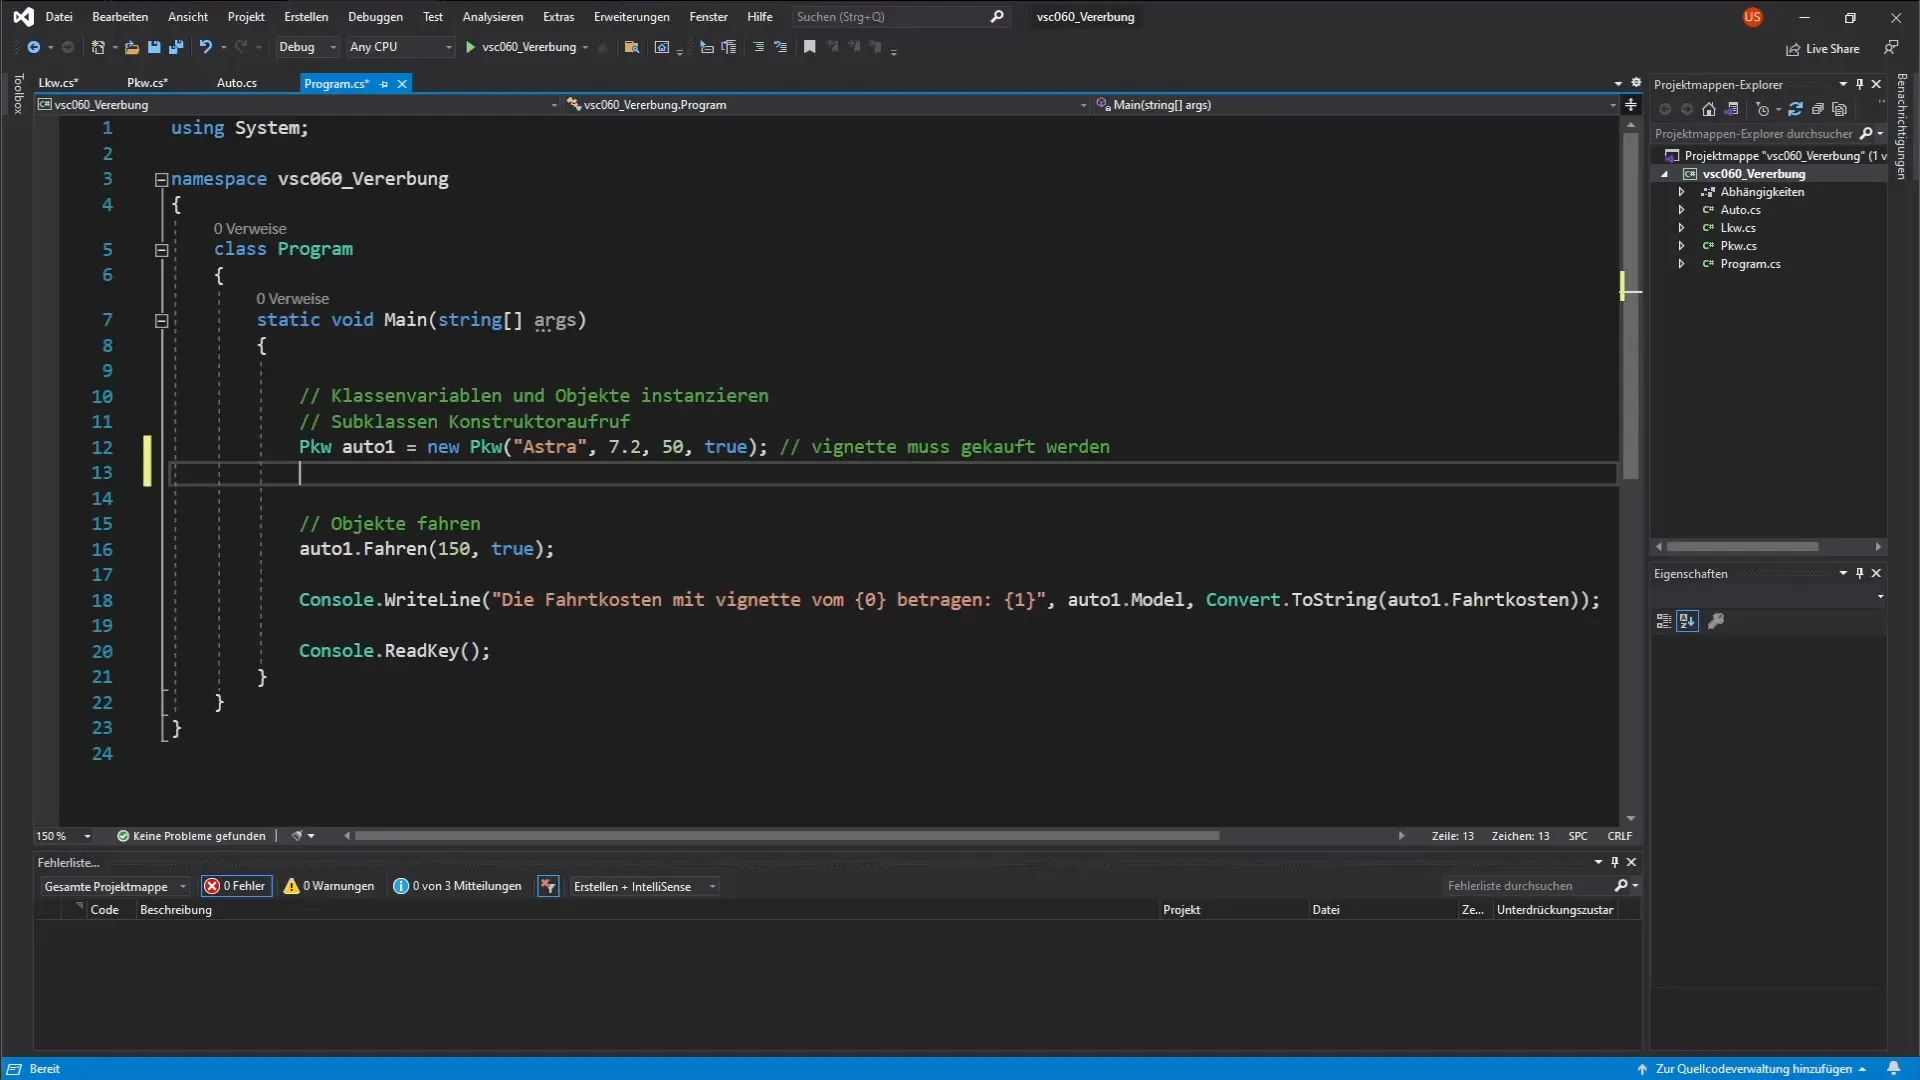The height and width of the screenshot is (1080, 1920).
Task: Click the editor horizontal scrollbar thumb
Action: [x=787, y=836]
